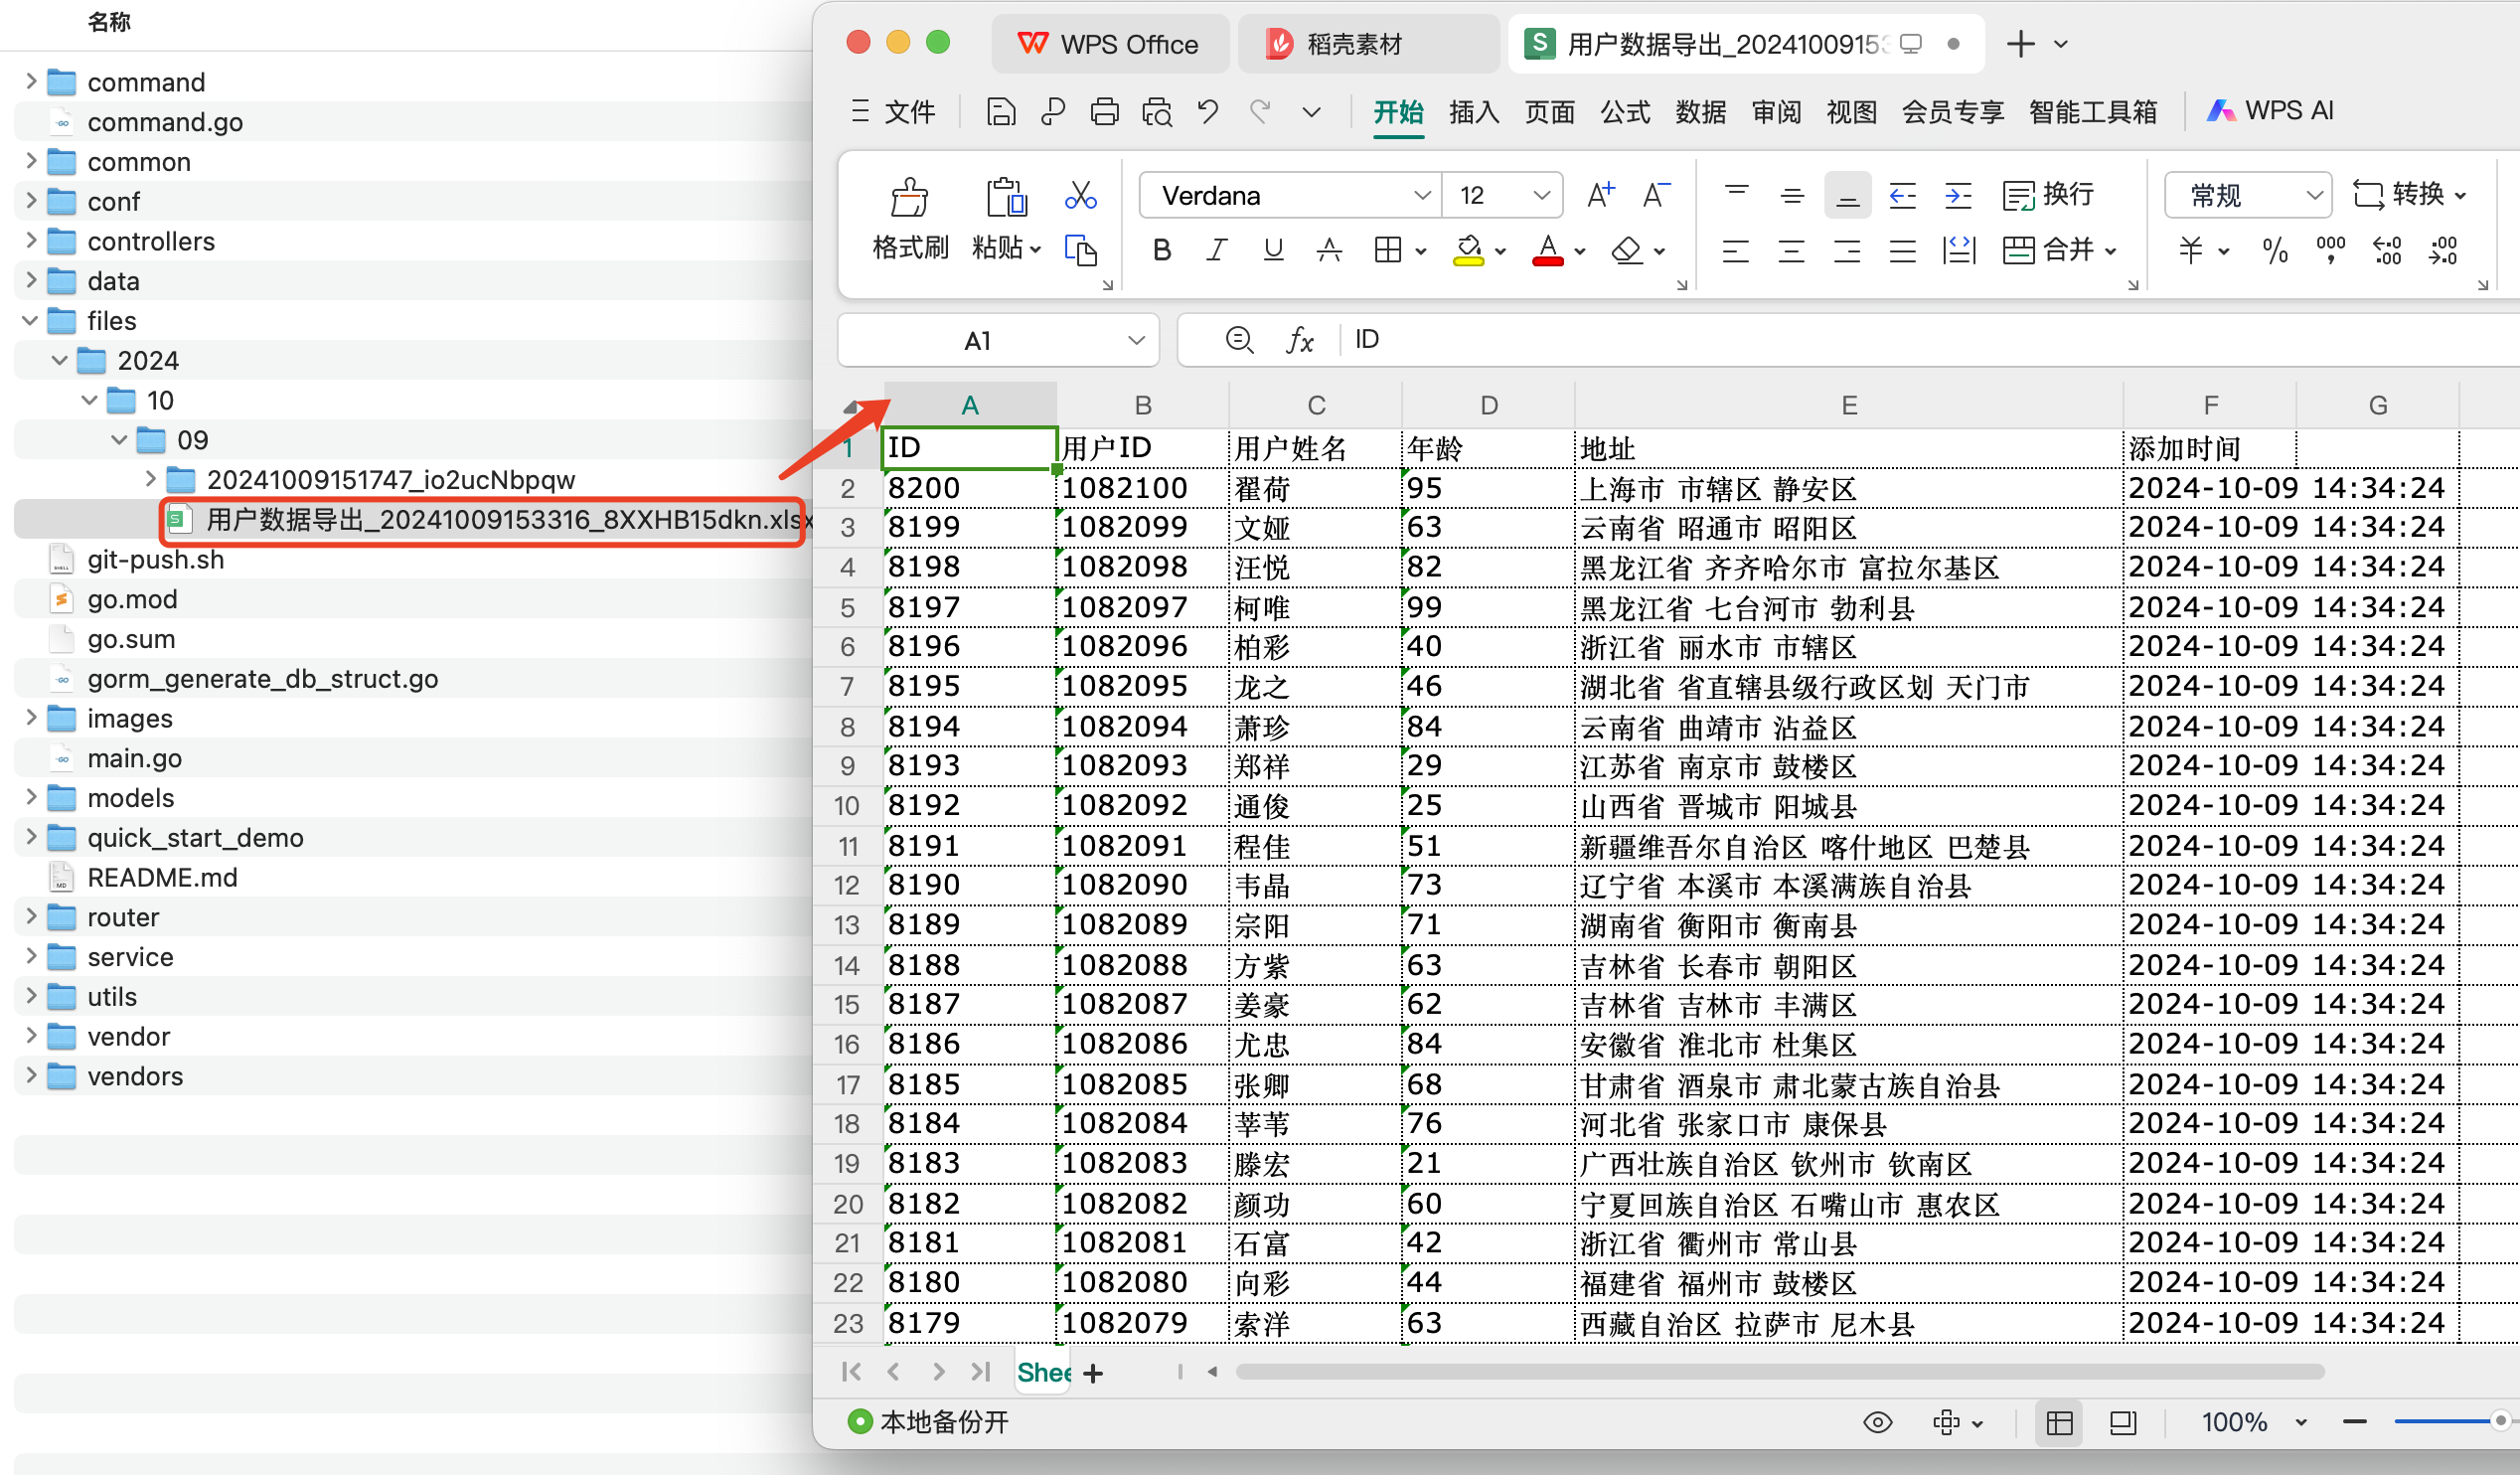Click the thousands separator 000 icon
The width and height of the screenshot is (2520, 1475).
point(2330,250)
